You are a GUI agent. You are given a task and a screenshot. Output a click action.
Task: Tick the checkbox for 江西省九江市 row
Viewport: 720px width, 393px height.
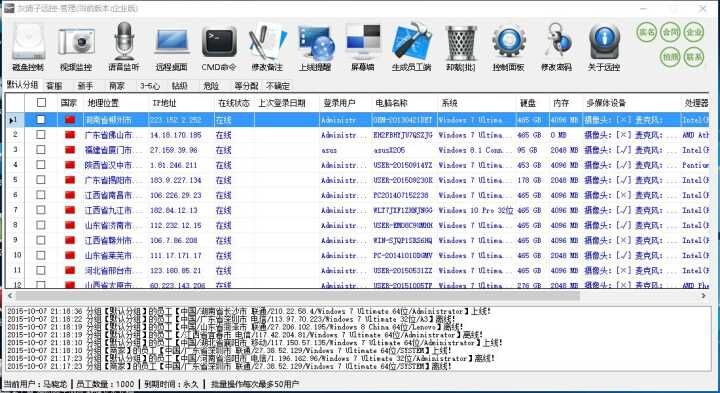click(41, 210)
